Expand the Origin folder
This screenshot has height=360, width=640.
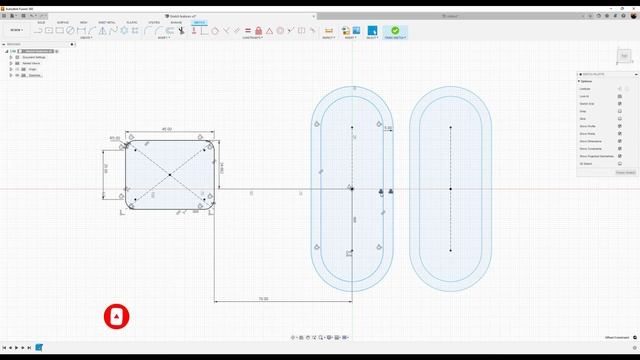point(11,69)
